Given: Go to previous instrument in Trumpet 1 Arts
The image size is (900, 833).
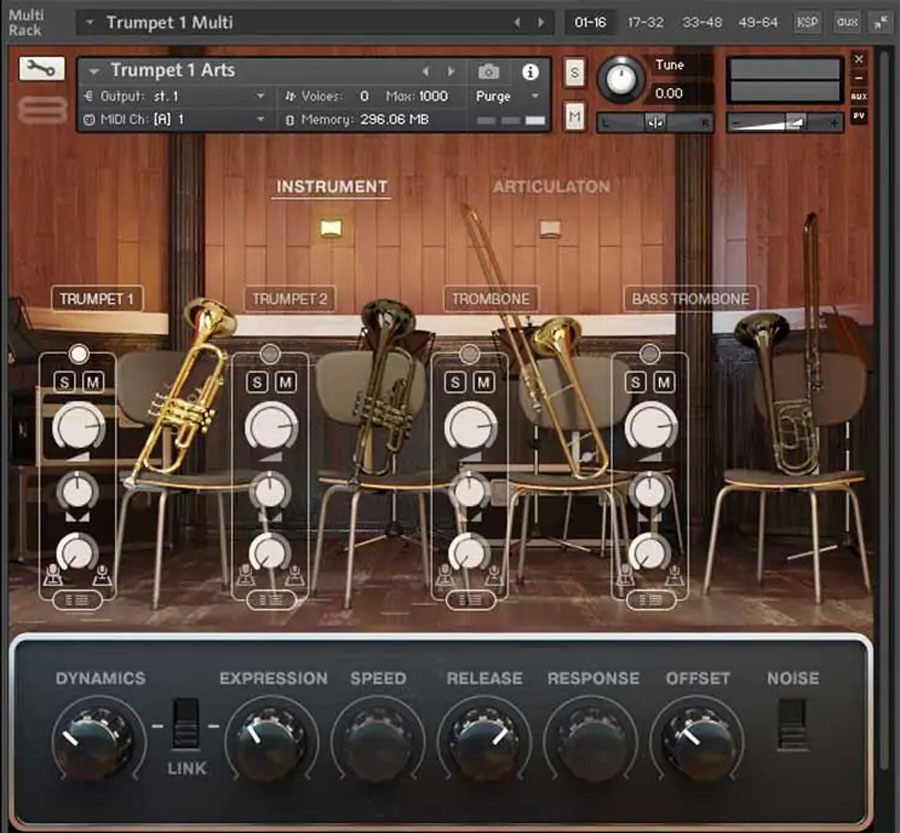Looking at the screenshot, I should tap(425, 71).
